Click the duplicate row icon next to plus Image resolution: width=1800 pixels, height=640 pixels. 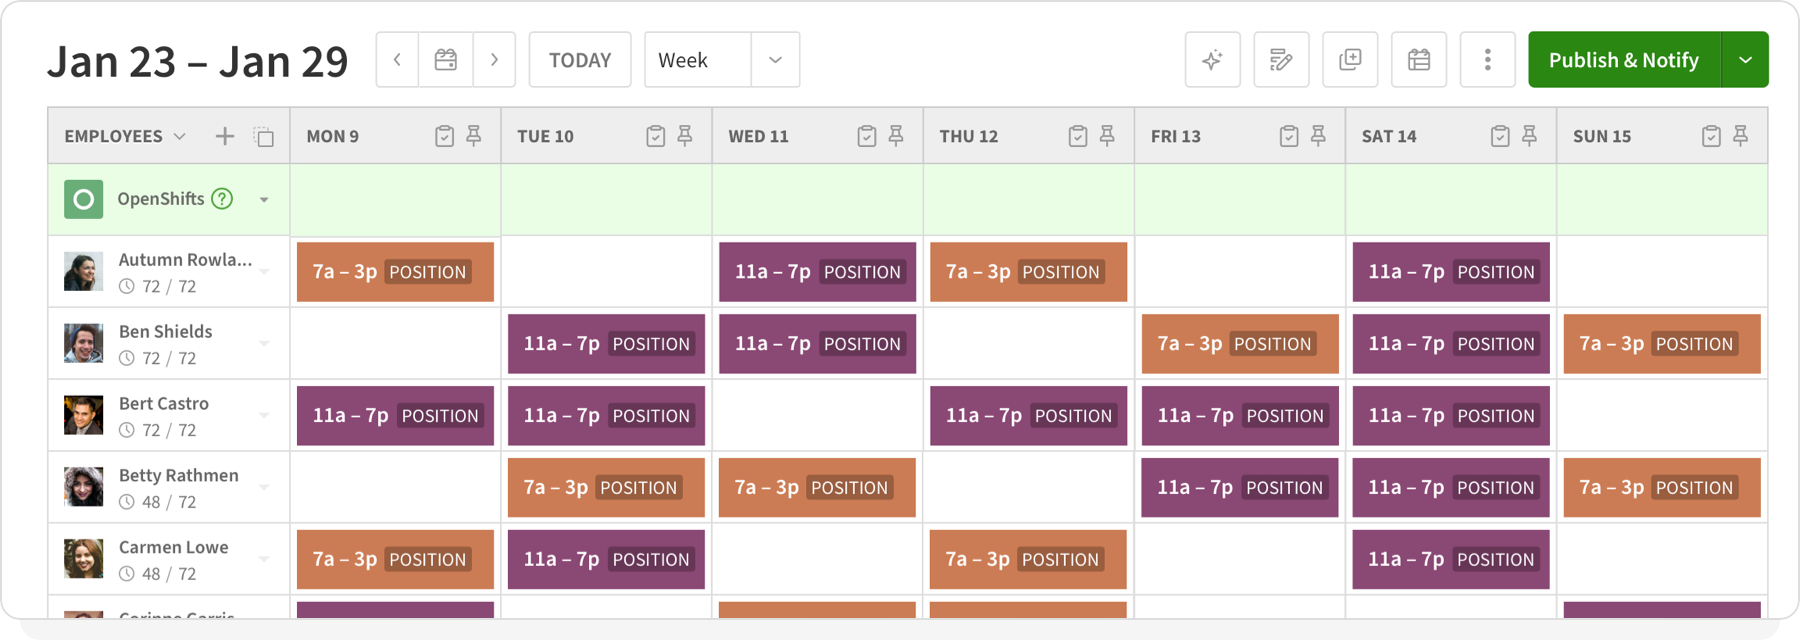262,136
